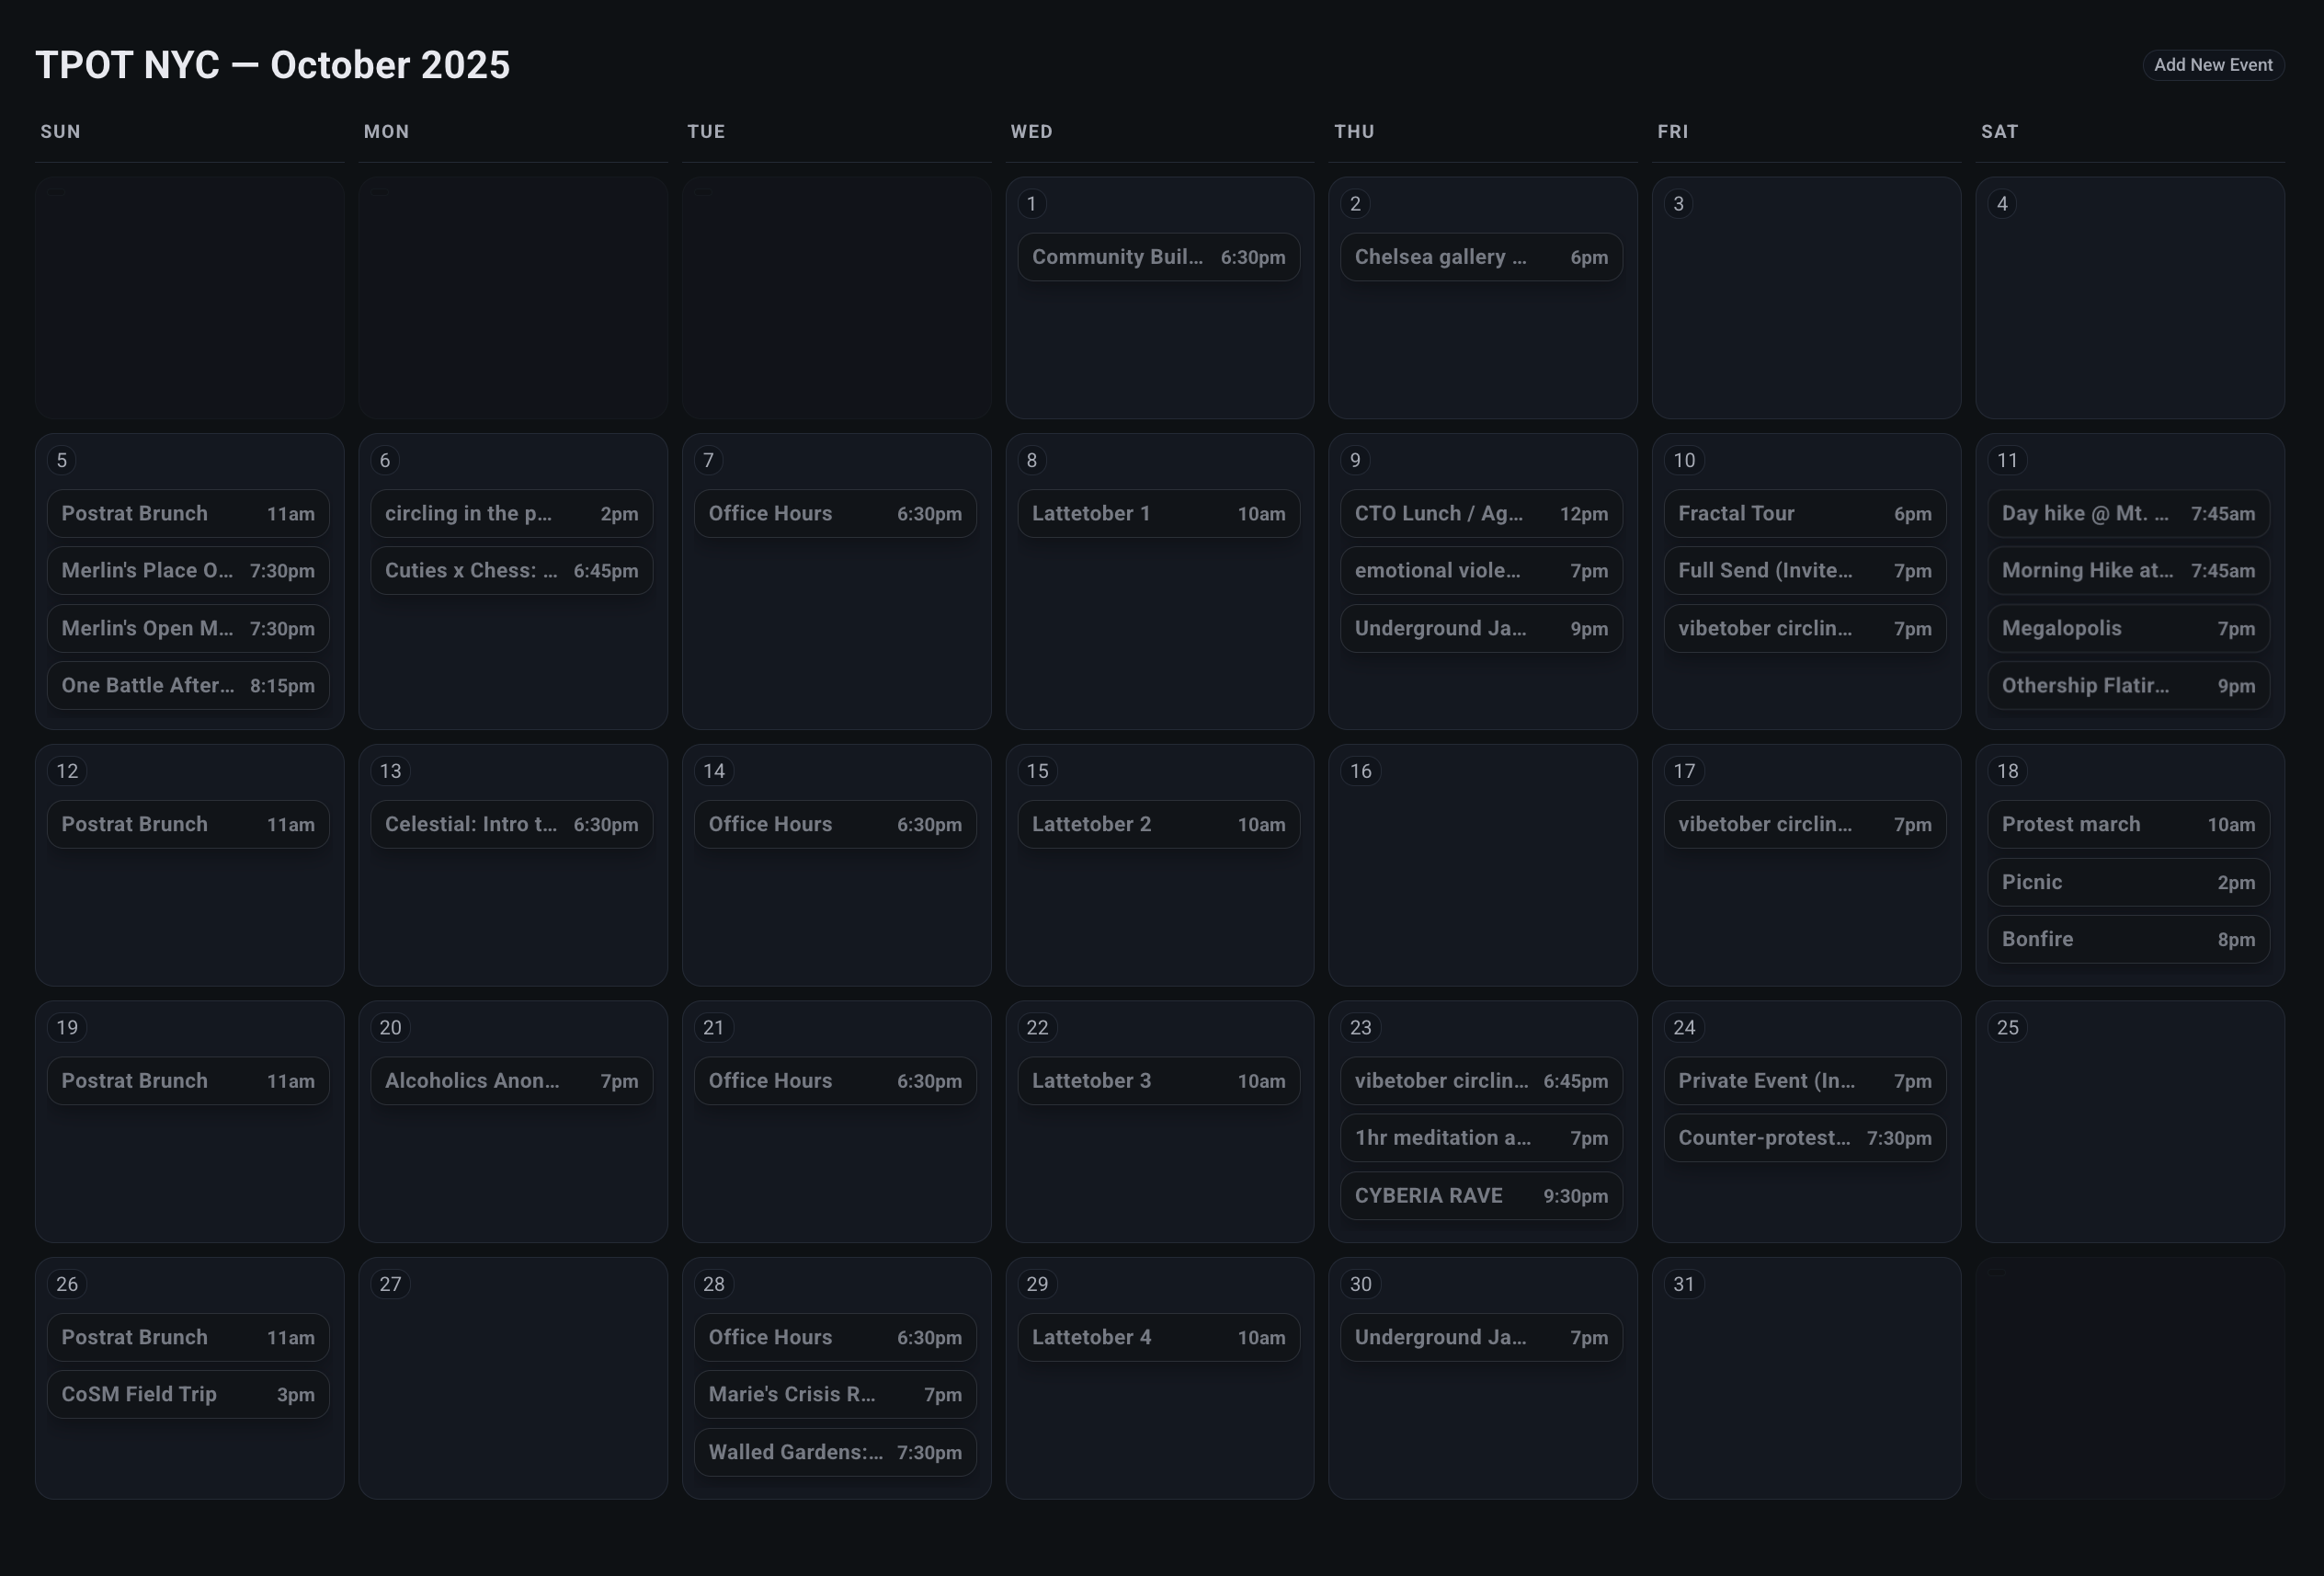Open Lattetober 1 event
Viewport: 2324px width, 1576px height.
pos(1158,513)
